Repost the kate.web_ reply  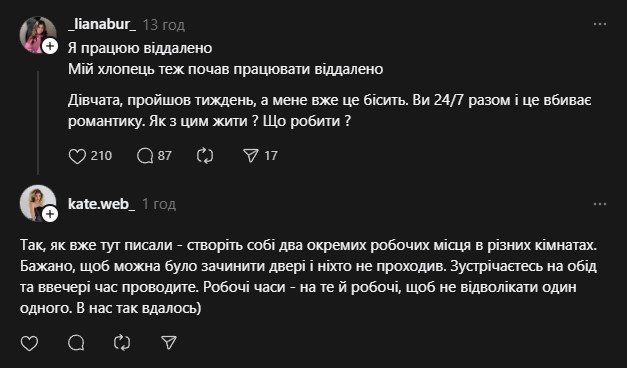tap(122, 343)
